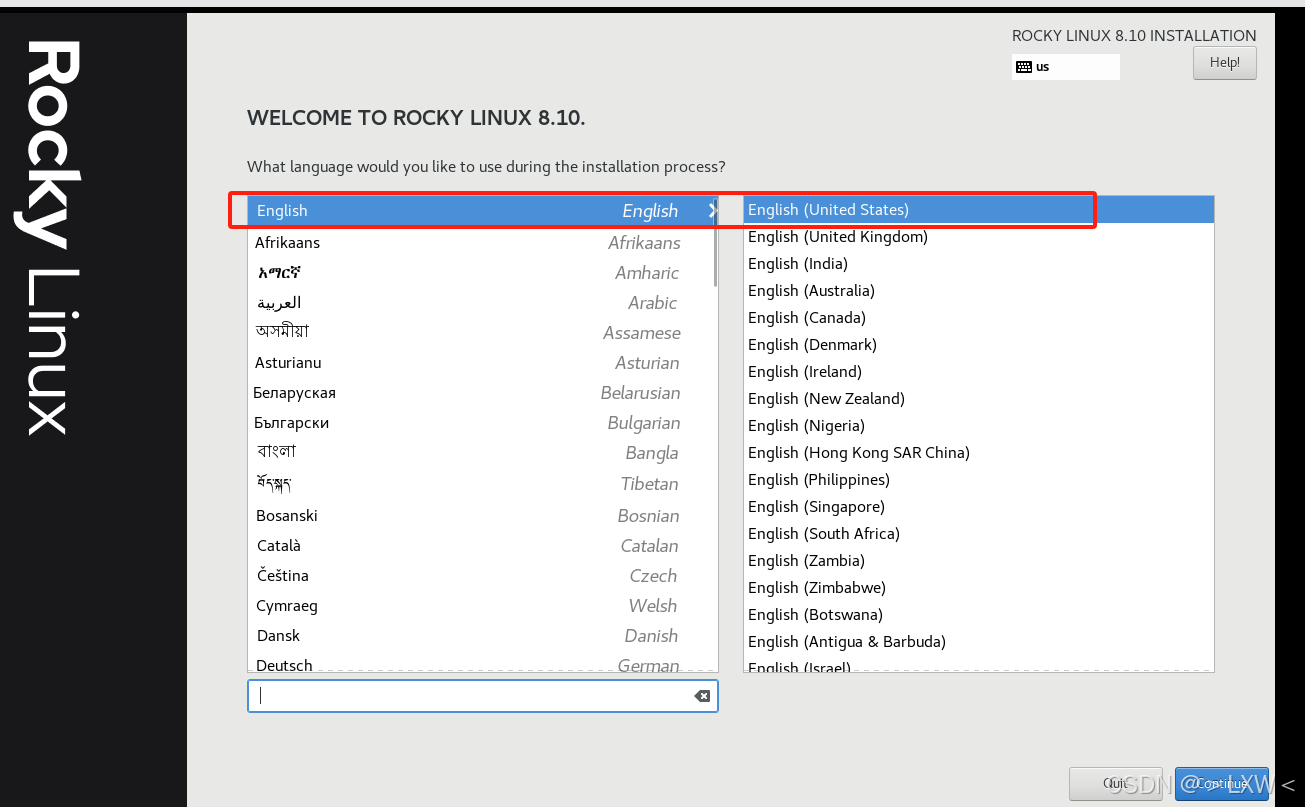This screenshot has width=1305, height=807.
Task: Choose English (South Africa) locale
Action: [x=978, y=534]
